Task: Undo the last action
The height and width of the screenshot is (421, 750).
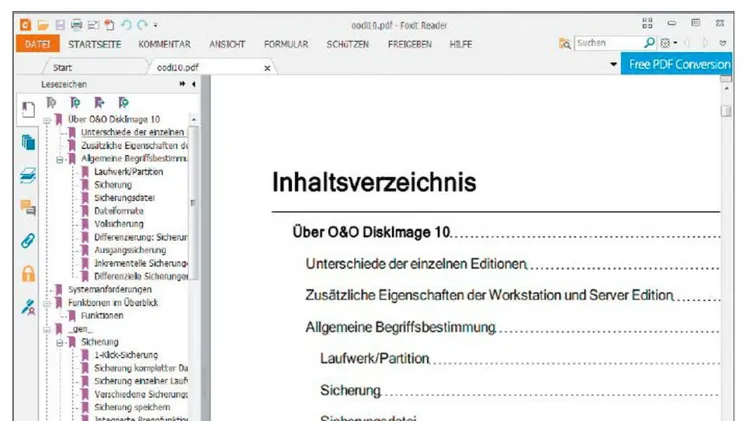Action: [x=126, y=25]
